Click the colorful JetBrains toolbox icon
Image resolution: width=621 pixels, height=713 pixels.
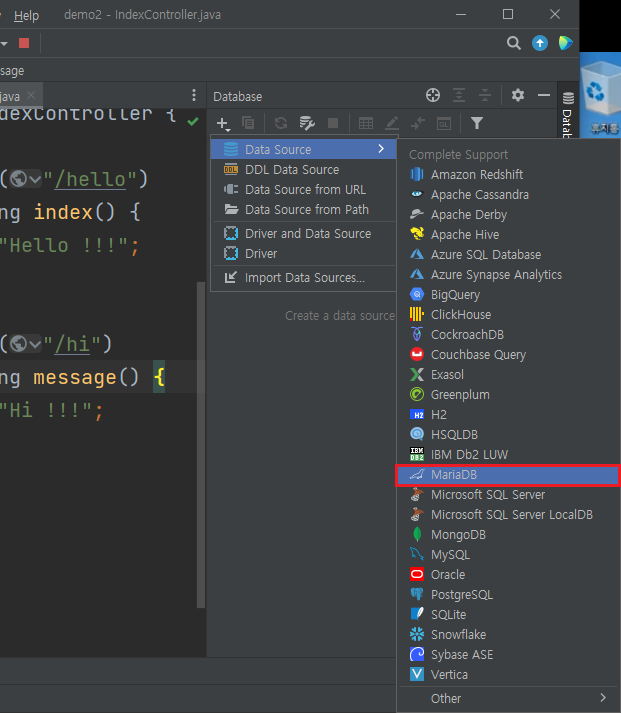566,43
